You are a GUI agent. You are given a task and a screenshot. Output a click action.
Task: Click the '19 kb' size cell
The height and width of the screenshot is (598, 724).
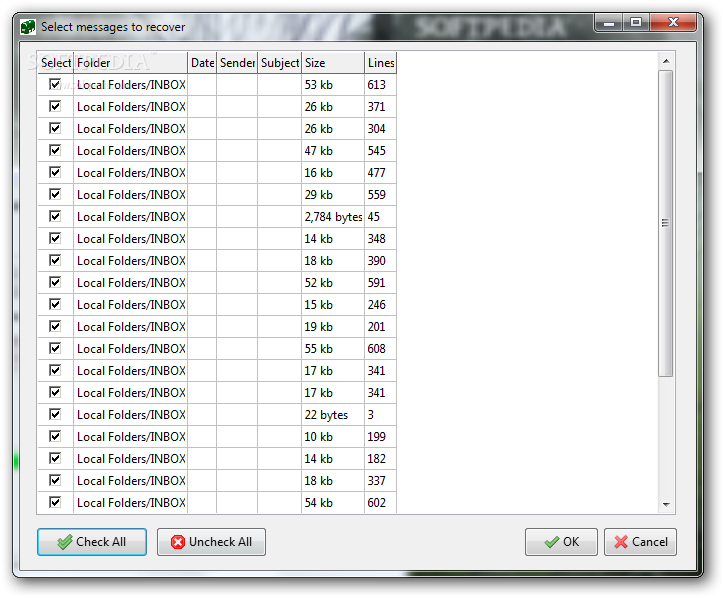pos(333,326)
